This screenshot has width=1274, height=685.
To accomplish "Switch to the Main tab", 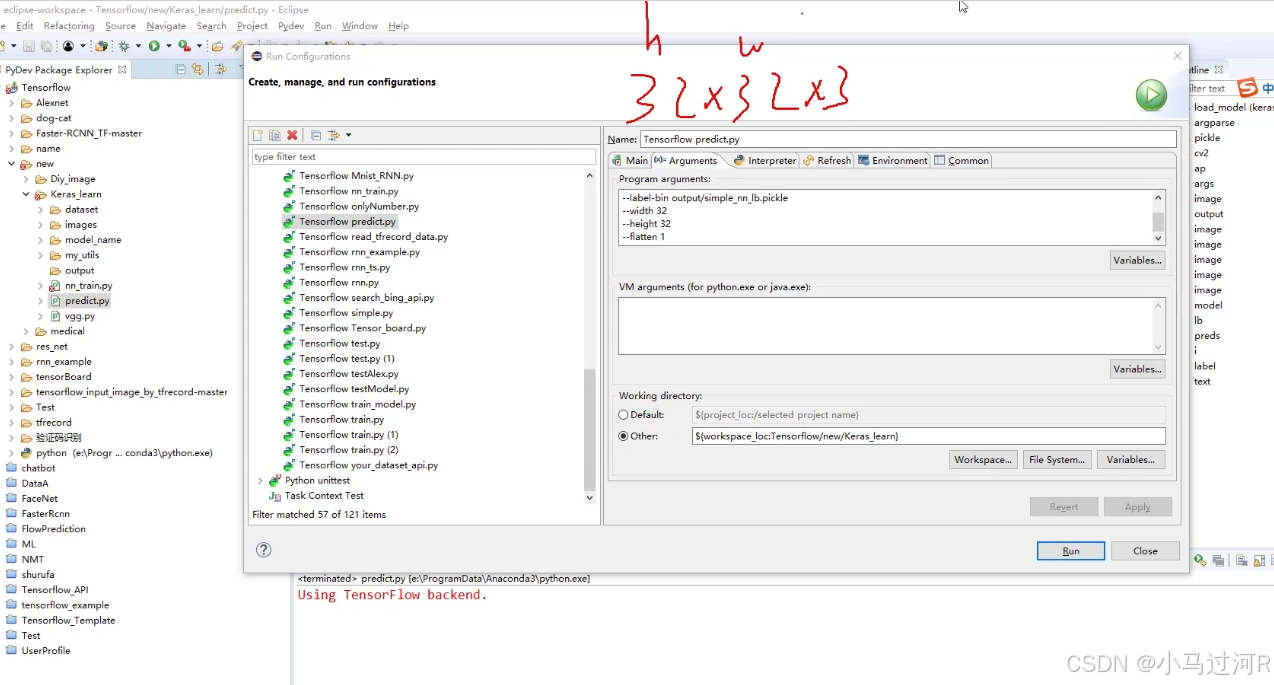I will click(630, 160).
